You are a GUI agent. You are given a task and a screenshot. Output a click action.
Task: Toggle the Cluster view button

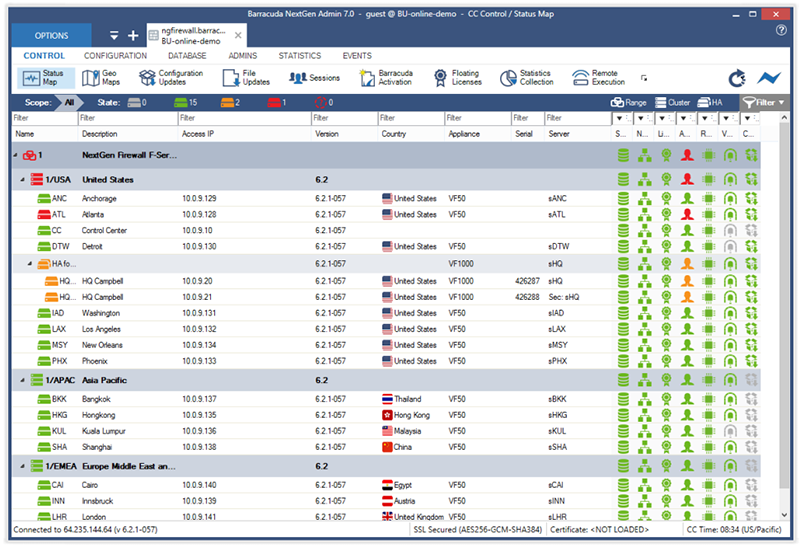coord(672,103)
